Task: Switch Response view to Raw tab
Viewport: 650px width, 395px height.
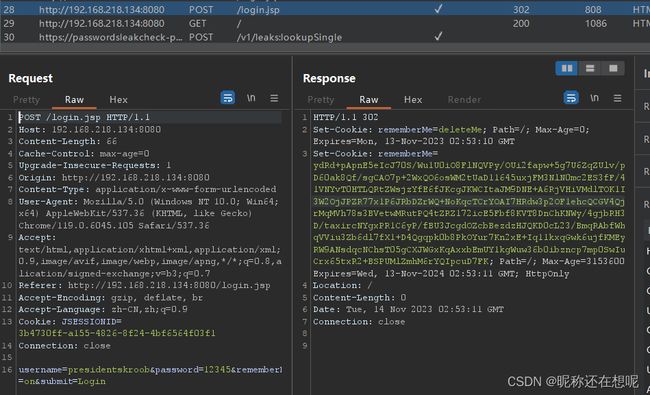Action: click(x=369, y=100)
